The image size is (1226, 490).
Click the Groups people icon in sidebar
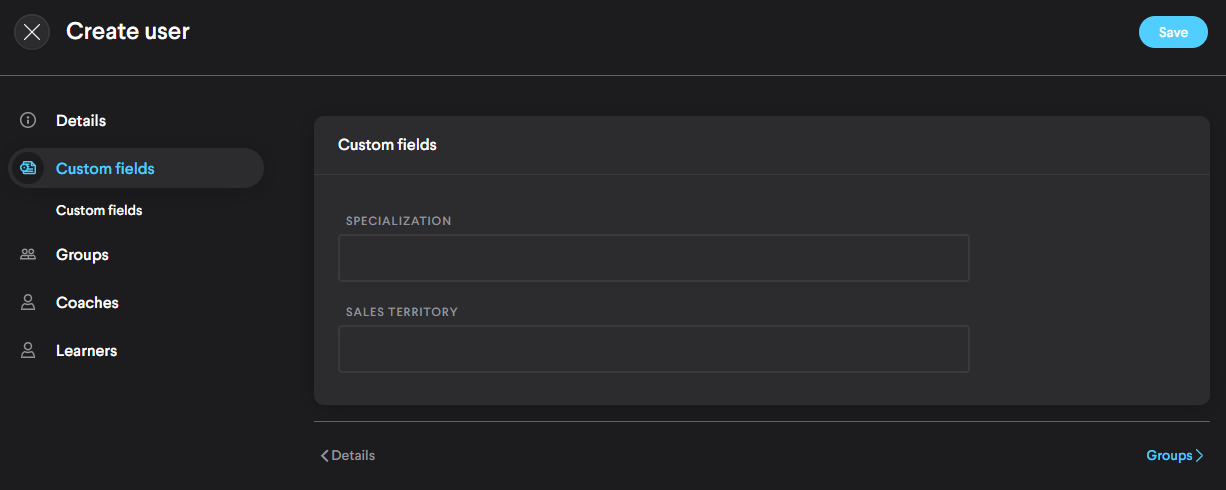(x=28, y=255)
